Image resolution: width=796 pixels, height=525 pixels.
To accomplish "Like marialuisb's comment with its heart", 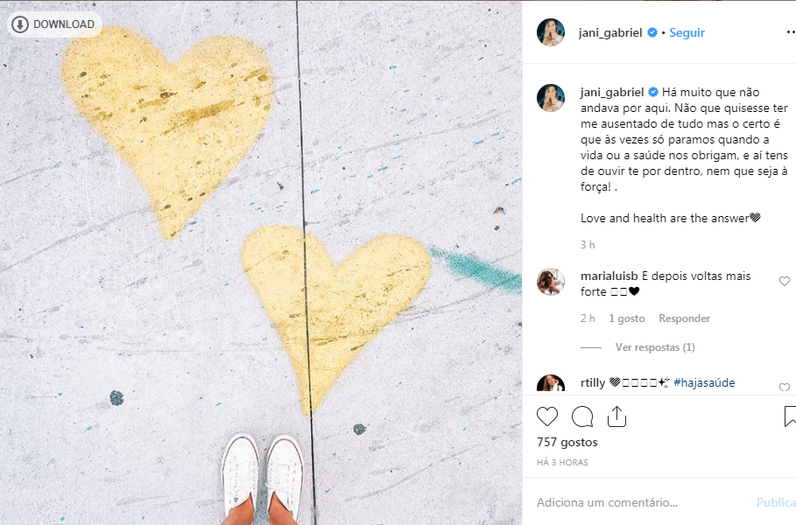I will tap(784, 281).
